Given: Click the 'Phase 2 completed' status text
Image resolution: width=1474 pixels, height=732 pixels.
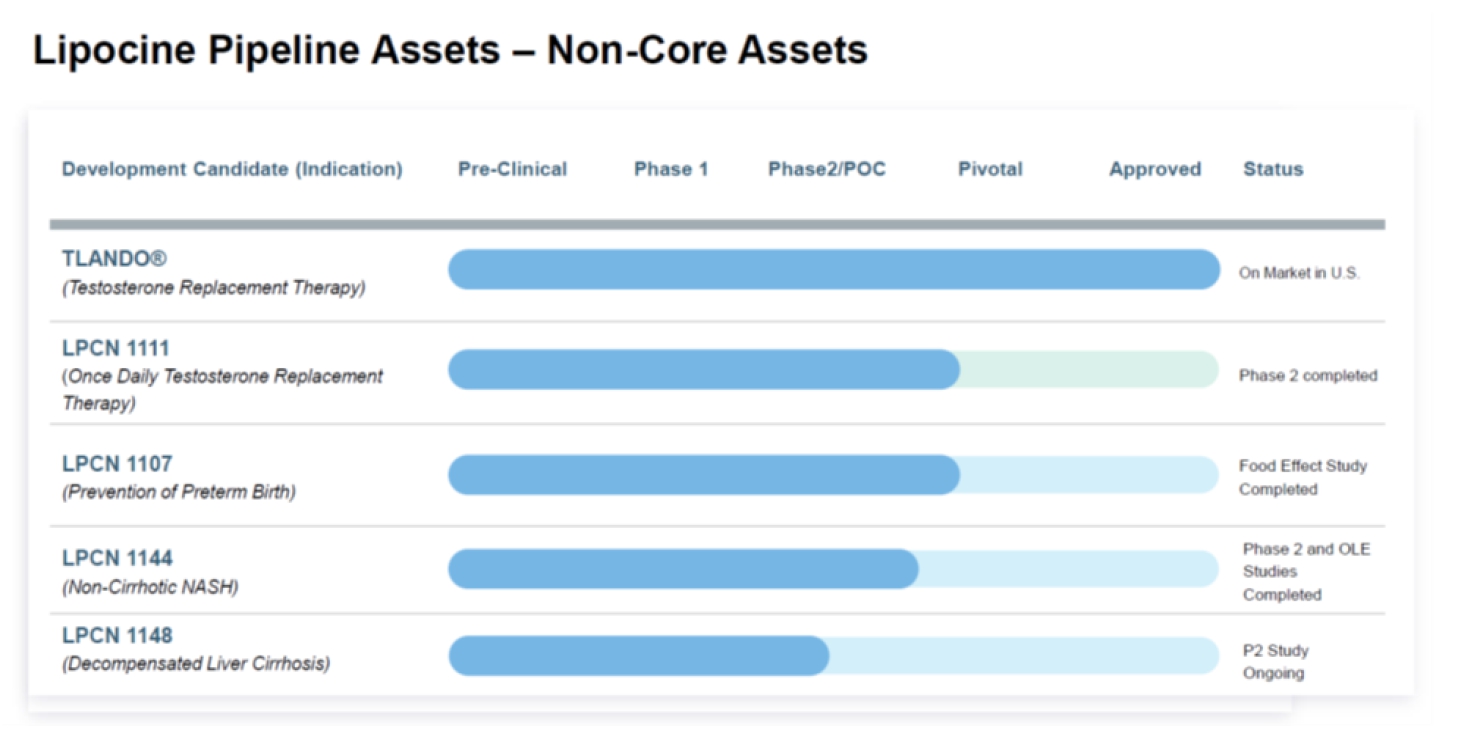Looking at the screenshot, I should [1307, 376].
